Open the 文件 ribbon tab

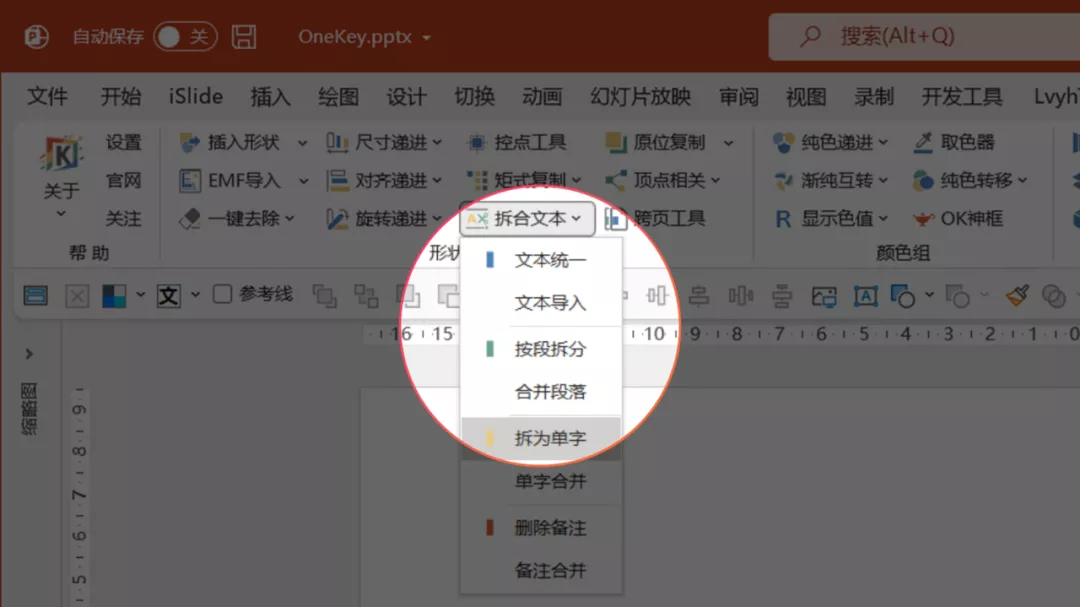point(48,96)
